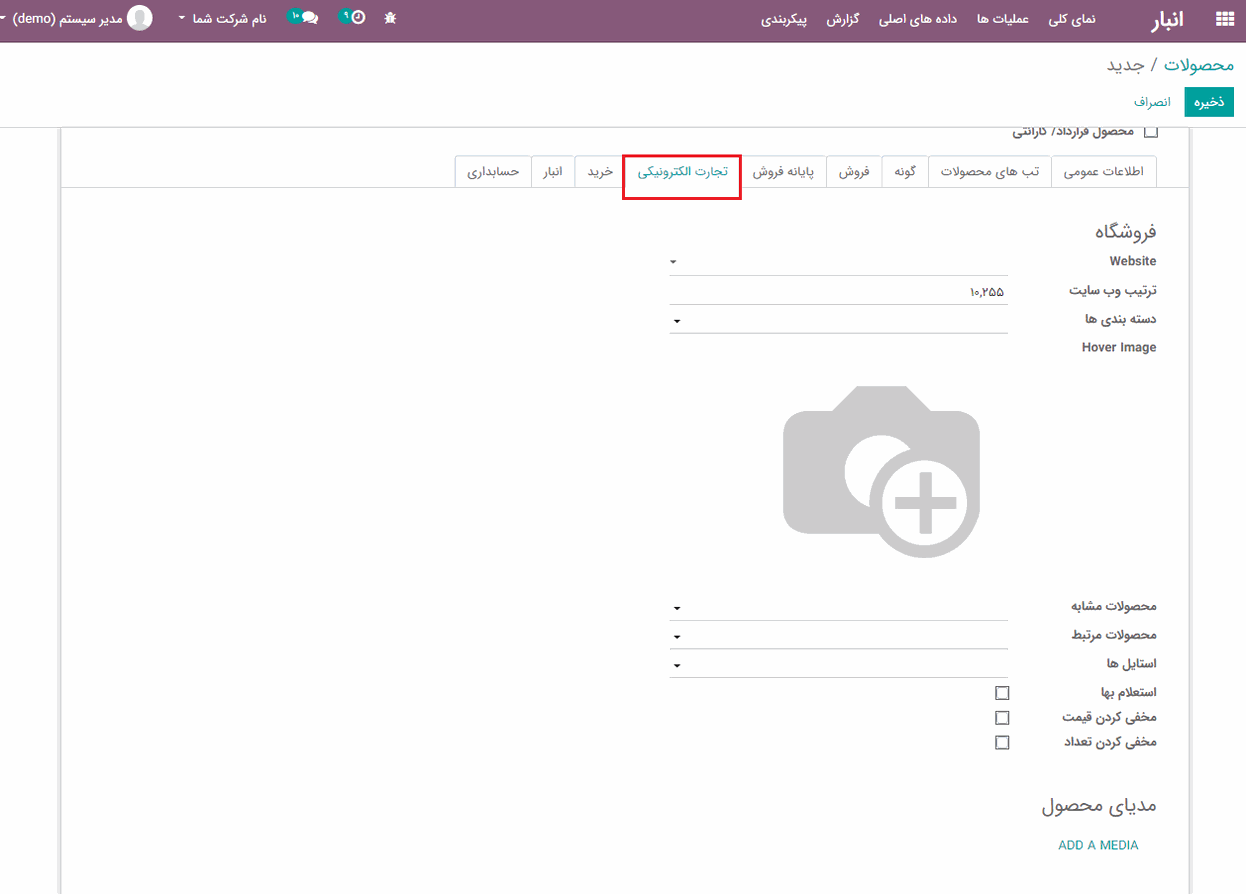Open the داده های اصلی menu
1246x894 pixels.
tap(918, 19)
